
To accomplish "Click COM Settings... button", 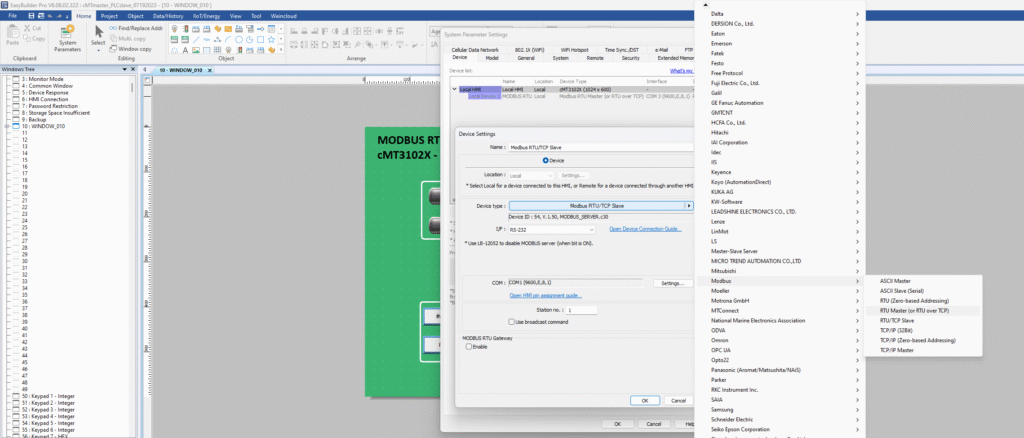I will point(672,283).
